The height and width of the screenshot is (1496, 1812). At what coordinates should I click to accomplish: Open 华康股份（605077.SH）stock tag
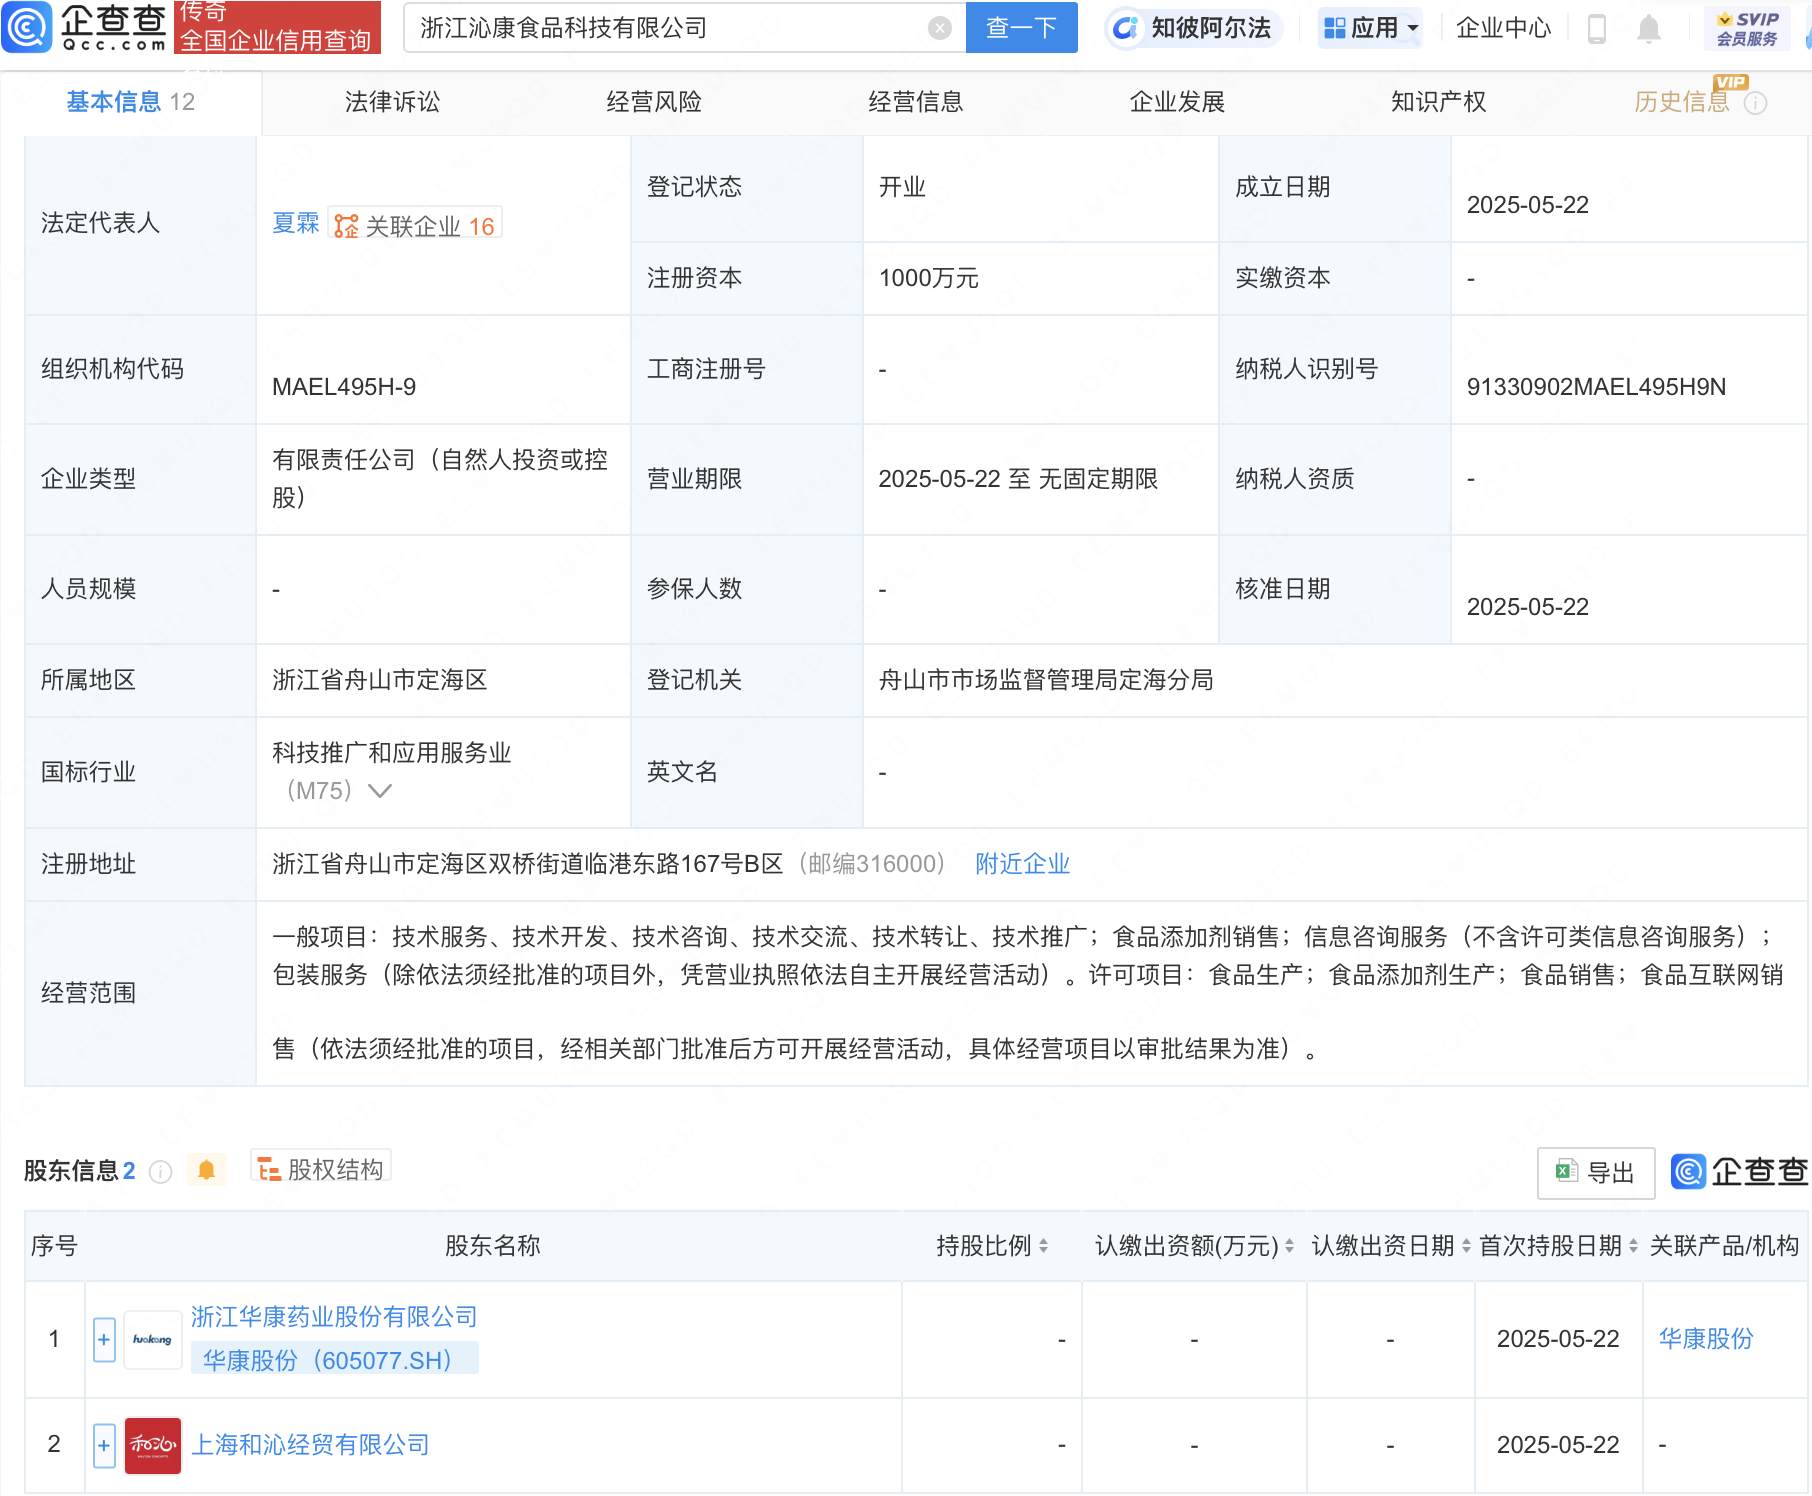334,1360
